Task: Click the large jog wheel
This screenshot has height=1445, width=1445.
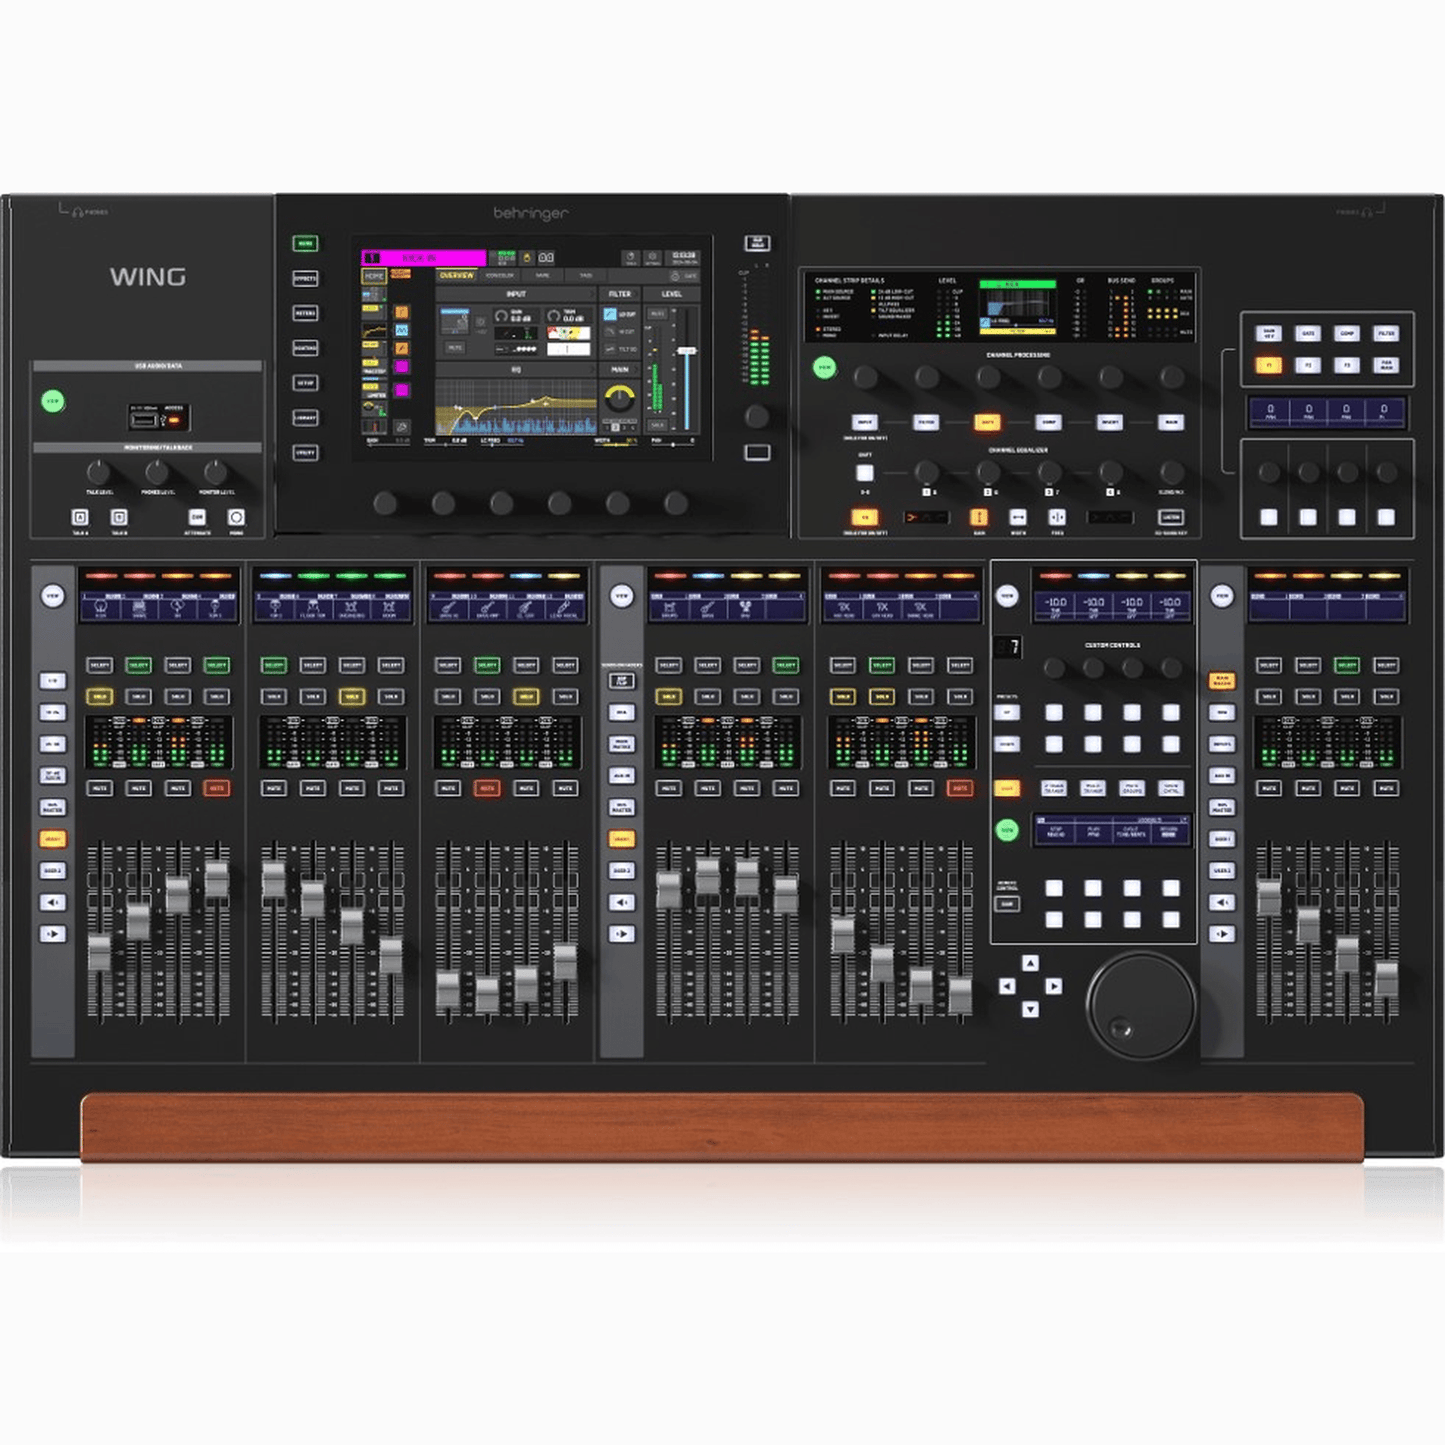Action: pyautogui.click(x=1141, y=1005)
